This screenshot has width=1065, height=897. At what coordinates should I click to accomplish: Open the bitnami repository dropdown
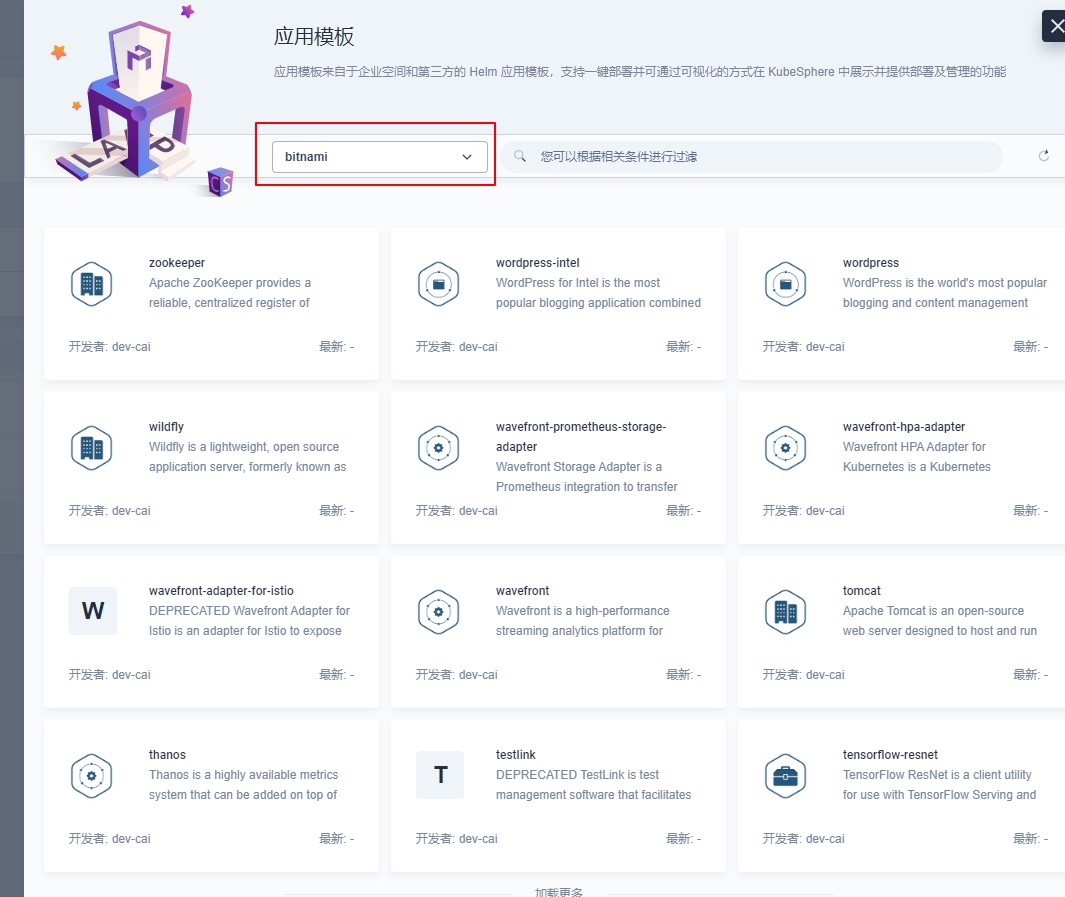(x=380, y=157)
